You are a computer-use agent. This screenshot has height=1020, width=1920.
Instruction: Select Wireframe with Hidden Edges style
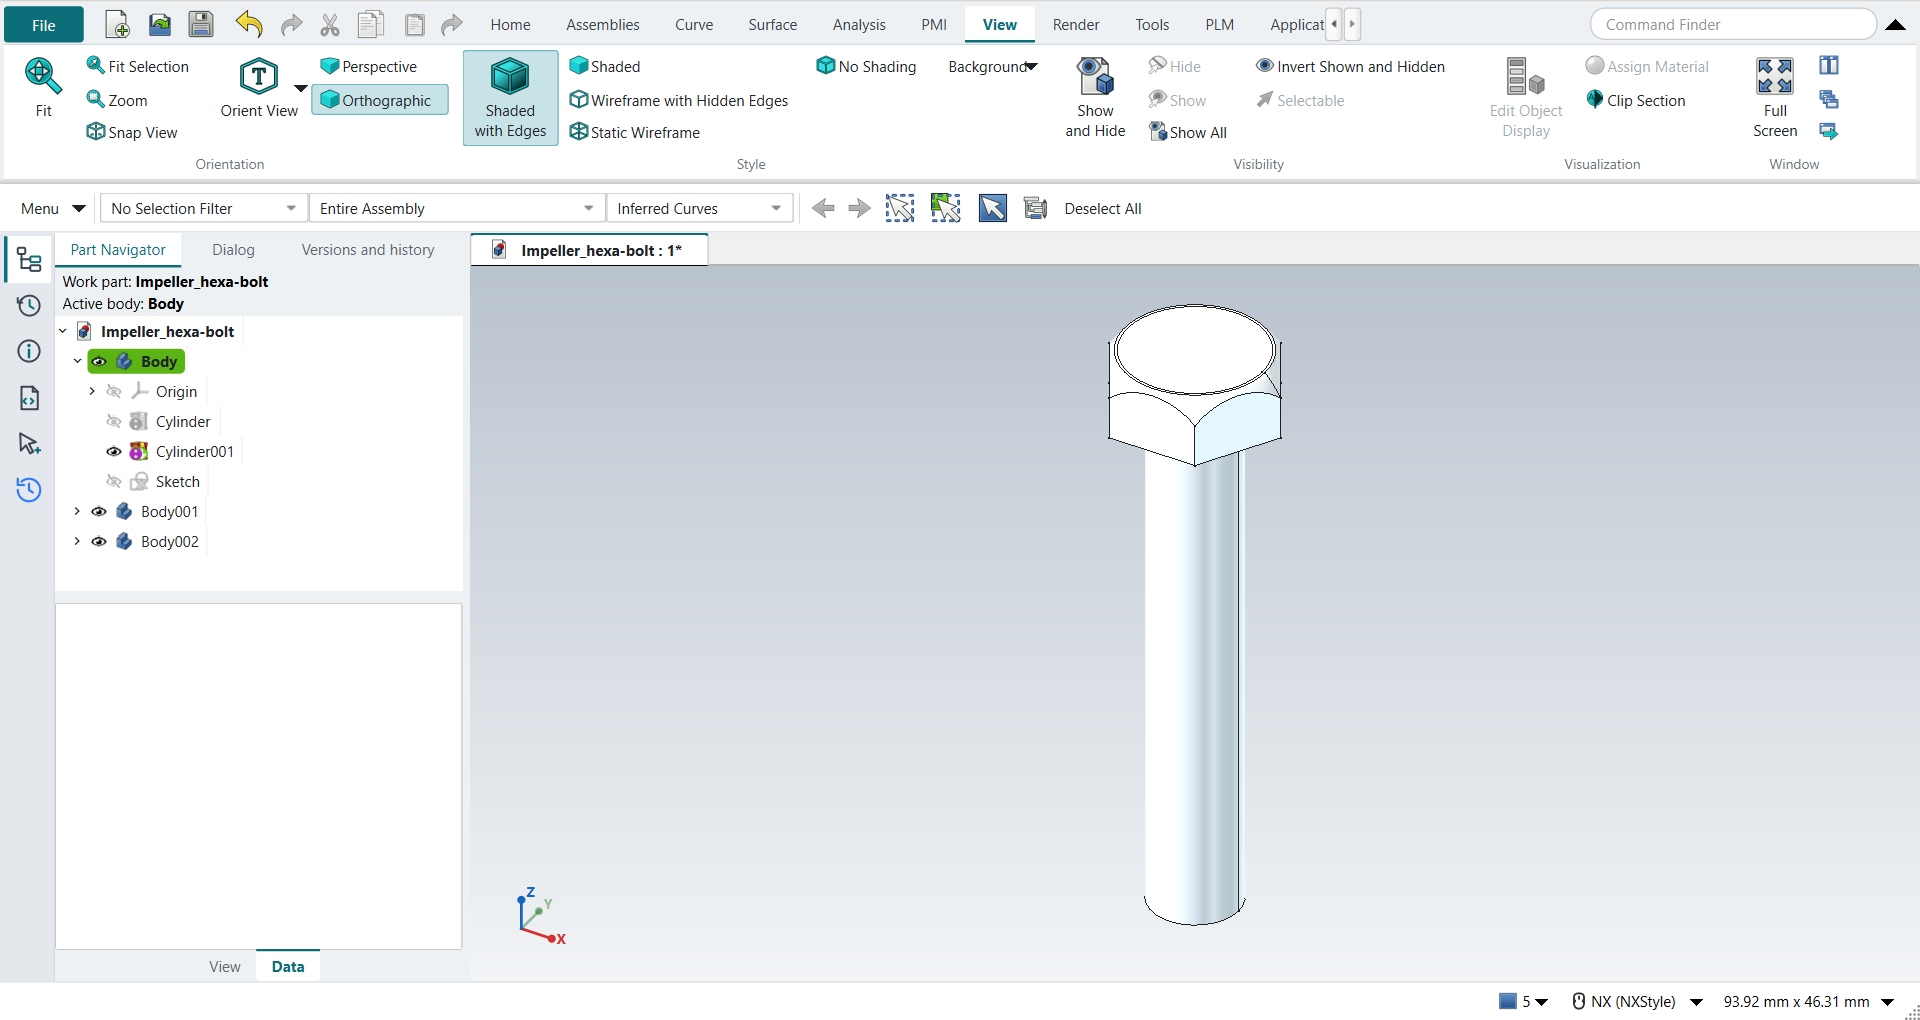click(679, 100)
